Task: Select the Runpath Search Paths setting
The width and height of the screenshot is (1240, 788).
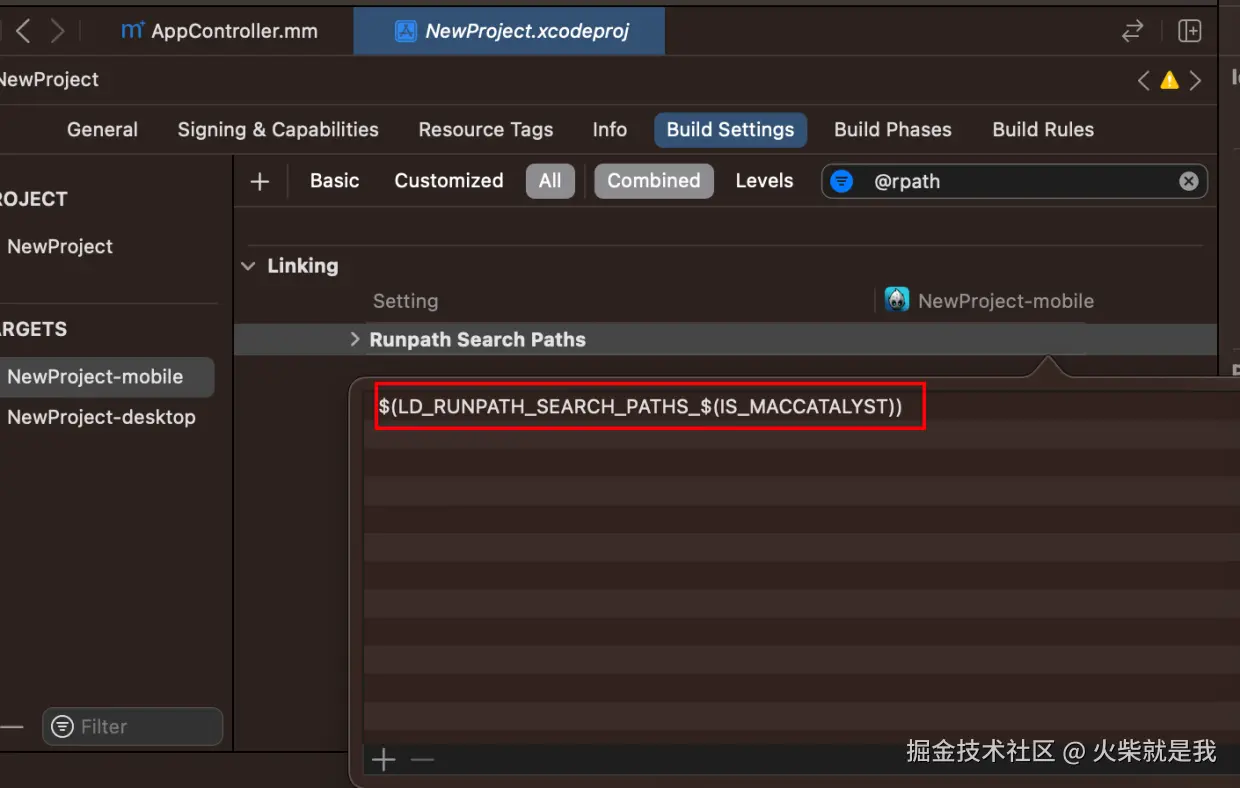Action: coord(477,340)
